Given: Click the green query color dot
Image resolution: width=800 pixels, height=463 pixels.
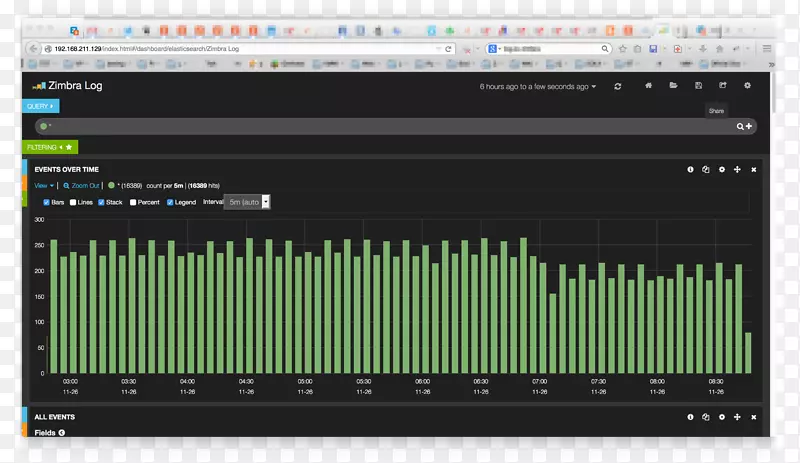Looking at the screenshot, I should click(x=43, y=127).
